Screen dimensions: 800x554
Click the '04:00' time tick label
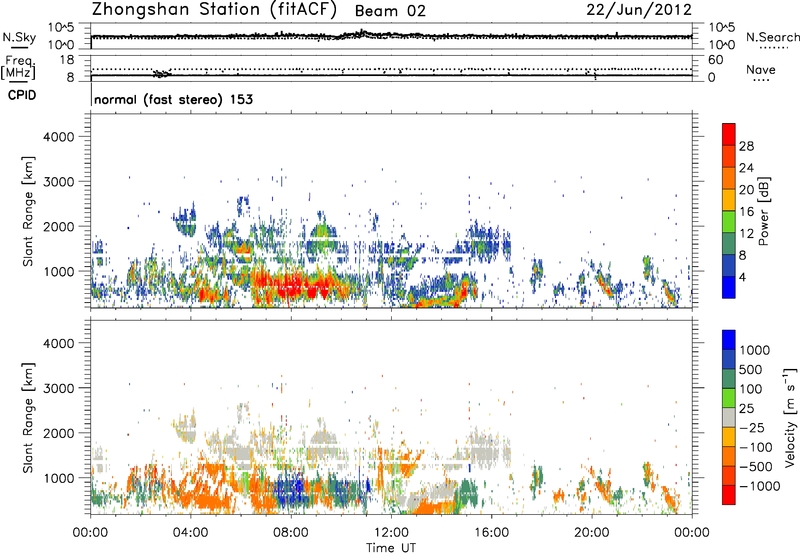pos(190,533)
